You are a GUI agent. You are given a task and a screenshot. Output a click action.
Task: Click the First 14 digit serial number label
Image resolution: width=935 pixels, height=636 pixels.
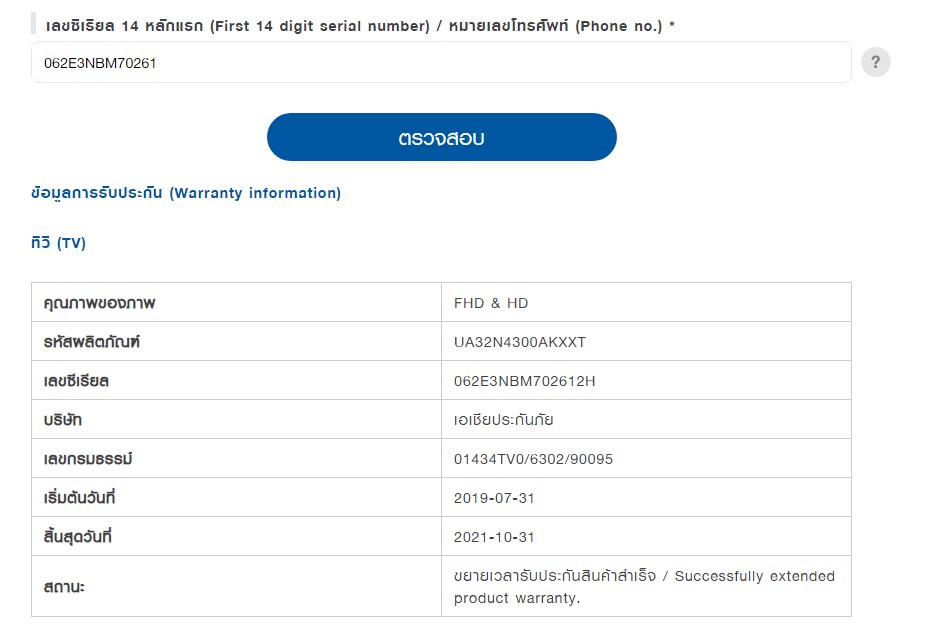click(x=320, y=26)
